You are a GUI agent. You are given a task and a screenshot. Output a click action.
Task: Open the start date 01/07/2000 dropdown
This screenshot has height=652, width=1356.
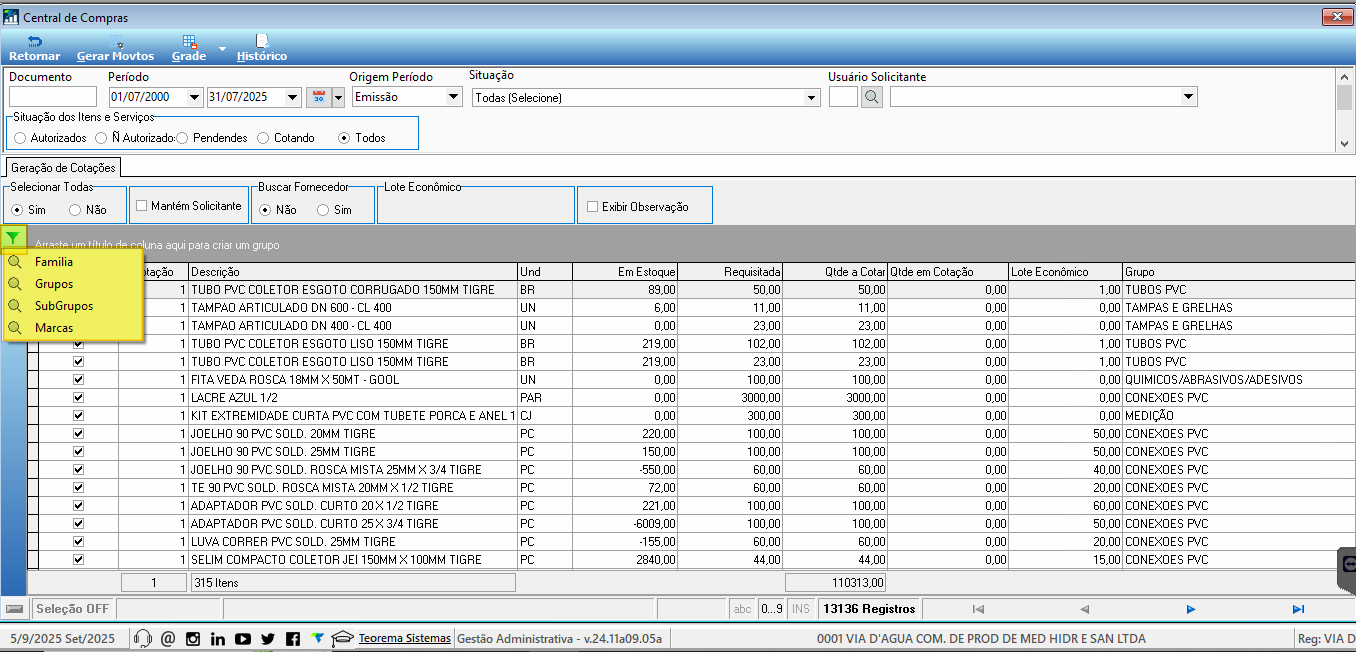[194, 97]
